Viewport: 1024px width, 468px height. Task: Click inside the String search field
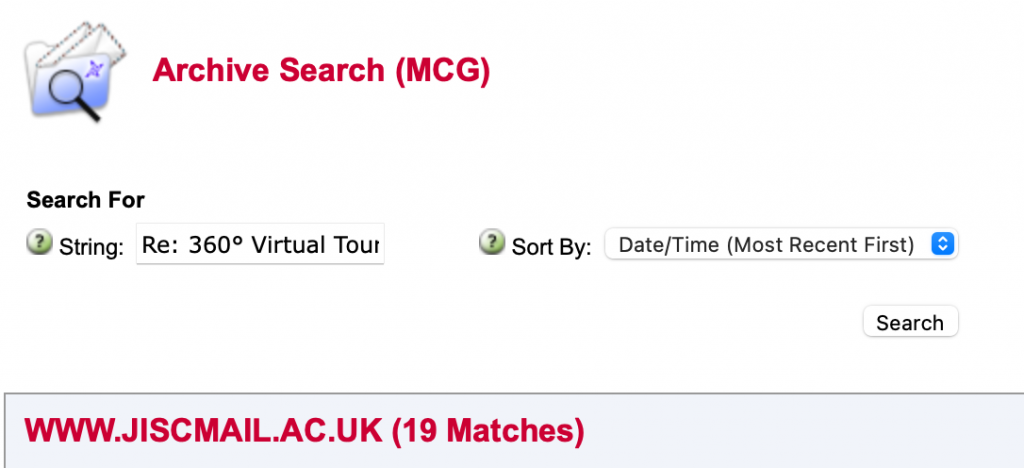(x=260, y=244)
